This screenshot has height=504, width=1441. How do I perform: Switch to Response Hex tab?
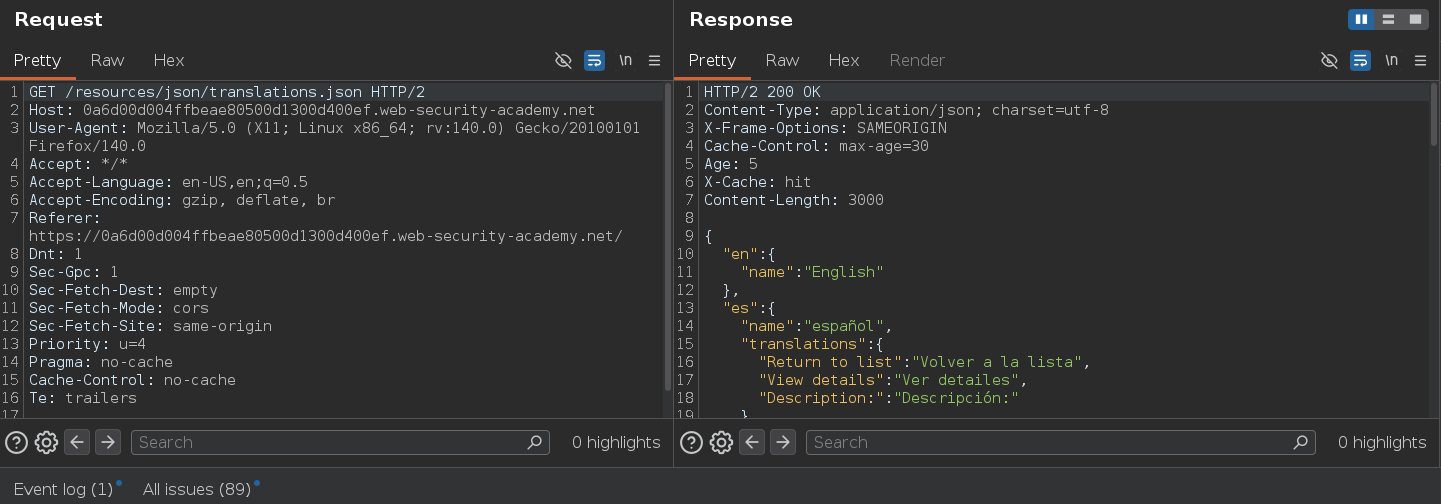844,61
